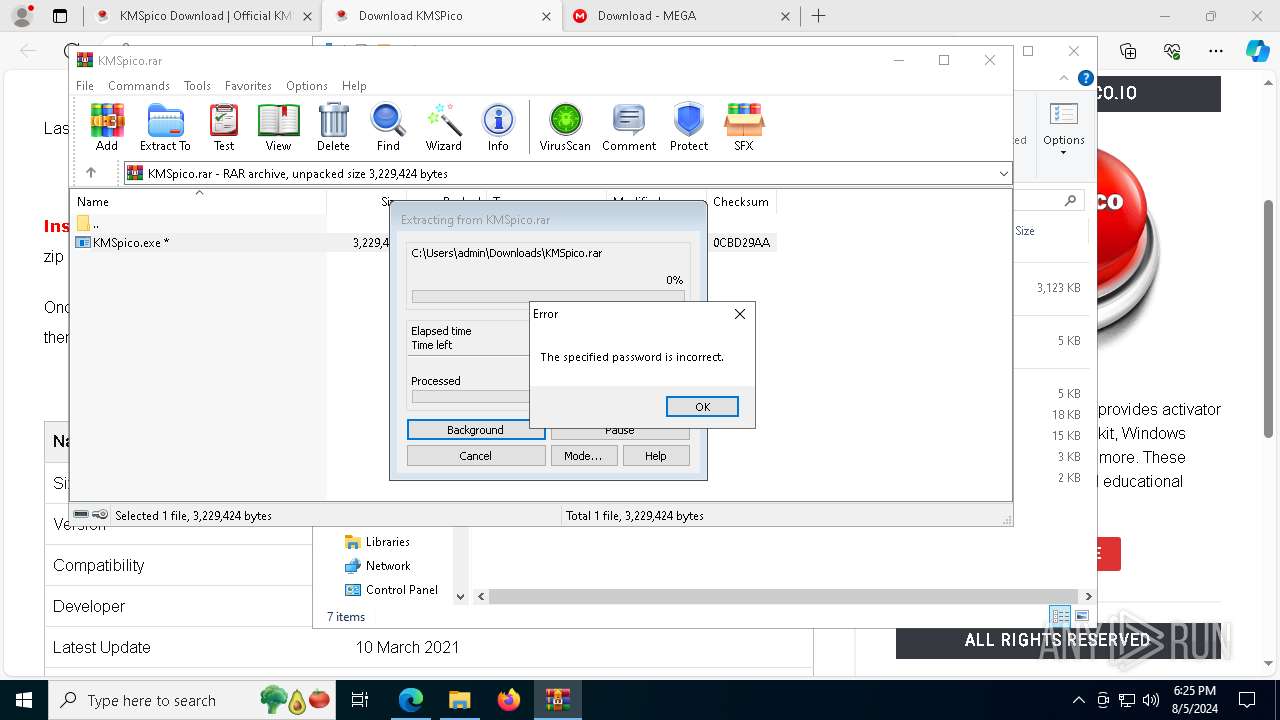1280x720 pixels.
Task: Click the Task View taskbar icon
Action: pyautogui.click(x=361, y=700)
